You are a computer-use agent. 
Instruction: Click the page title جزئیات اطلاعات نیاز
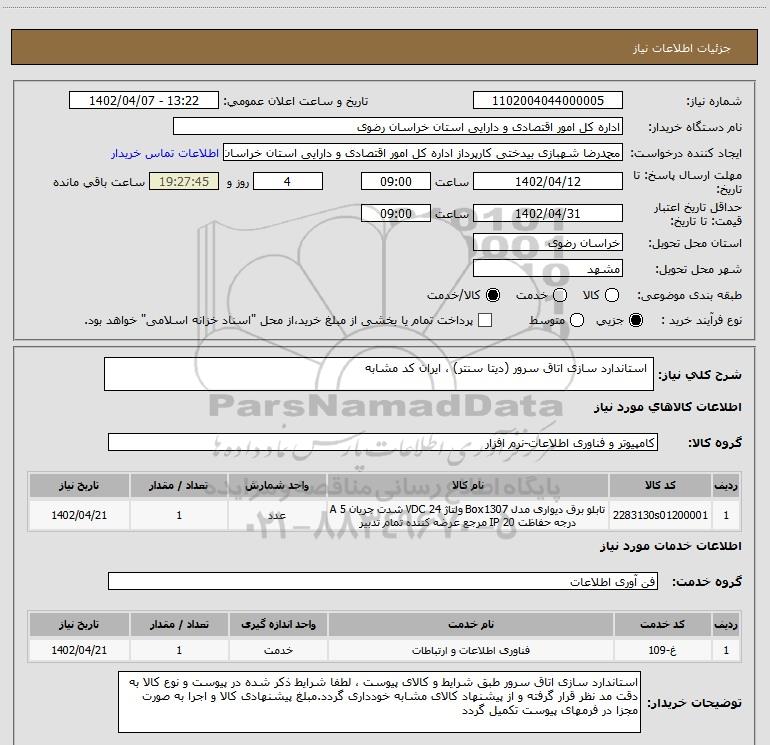[682, 48]
